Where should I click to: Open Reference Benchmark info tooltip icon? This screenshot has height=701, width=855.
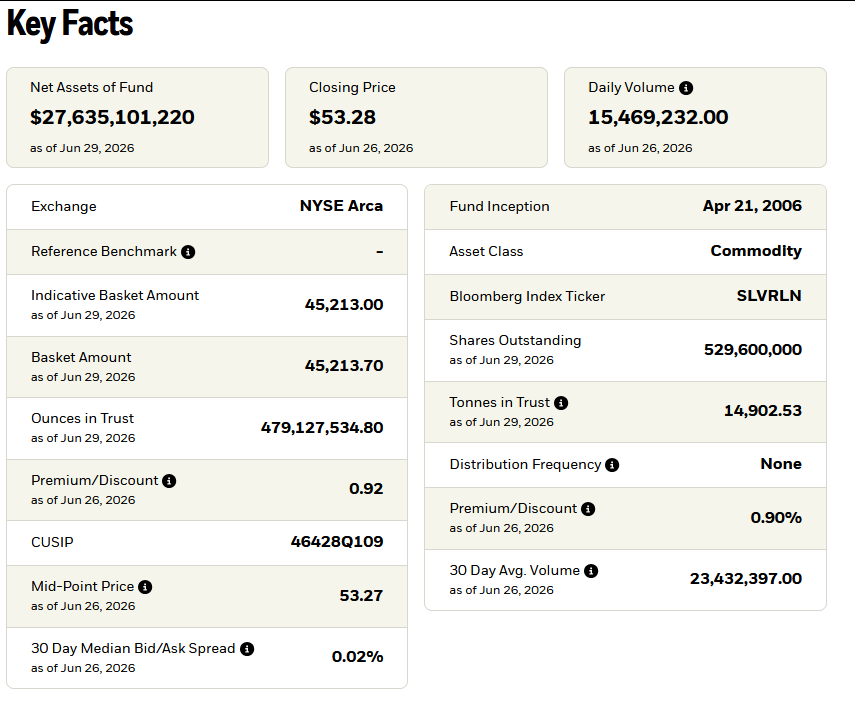pyautogui.click(x=188, y=252)
